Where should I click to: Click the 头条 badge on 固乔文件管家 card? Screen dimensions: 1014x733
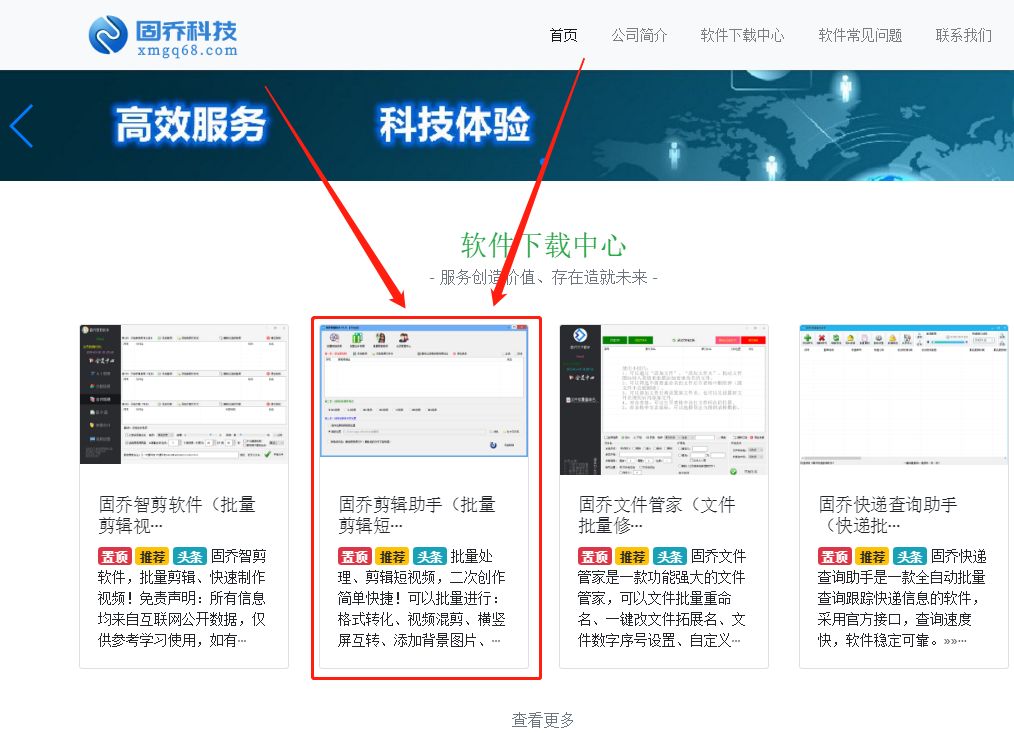(x=669, y=556)
